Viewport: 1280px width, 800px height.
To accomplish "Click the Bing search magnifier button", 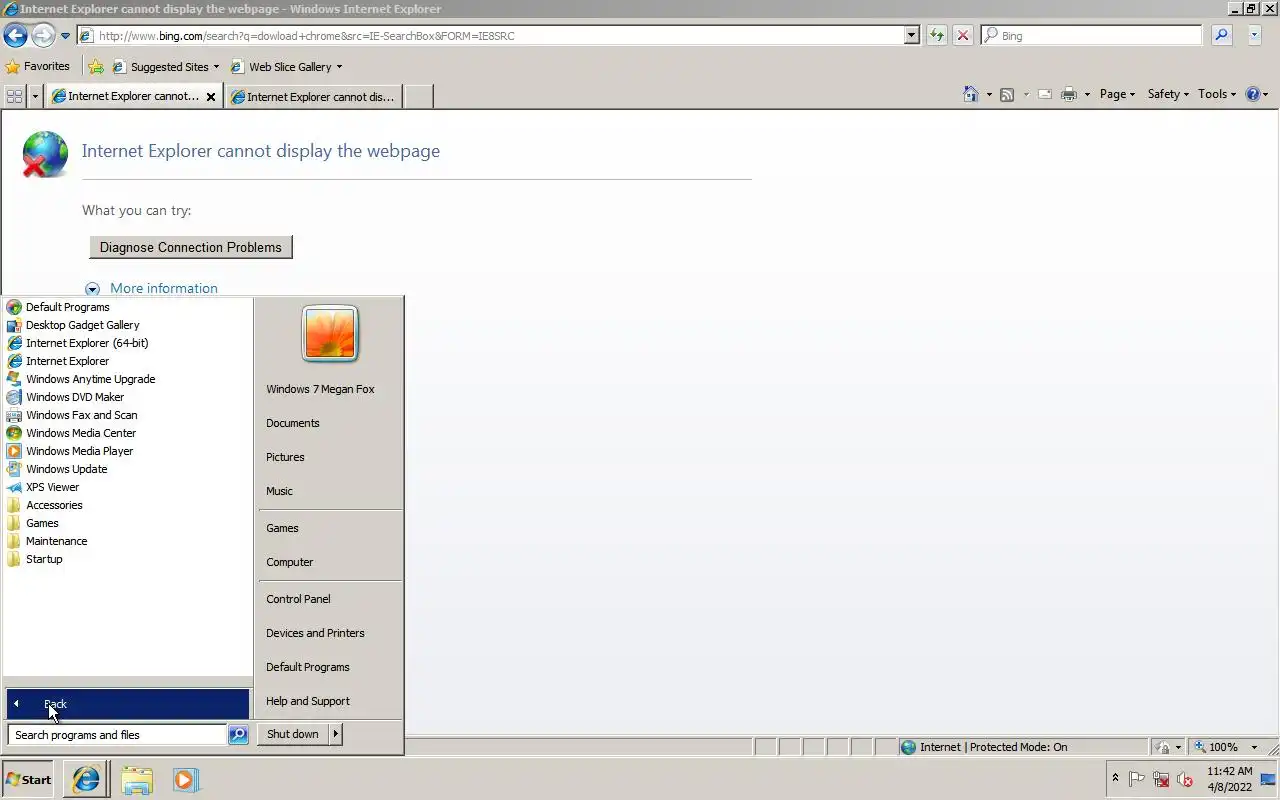I will click(x=1221, y=35).
